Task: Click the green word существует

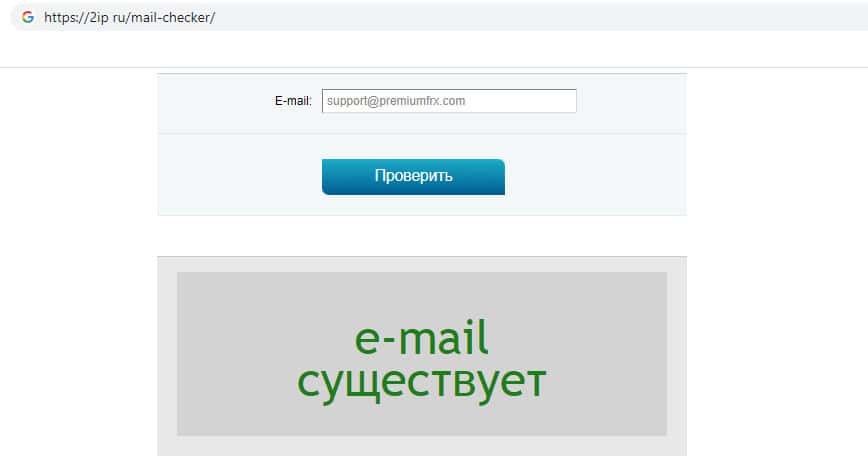Action: (422, 381)
